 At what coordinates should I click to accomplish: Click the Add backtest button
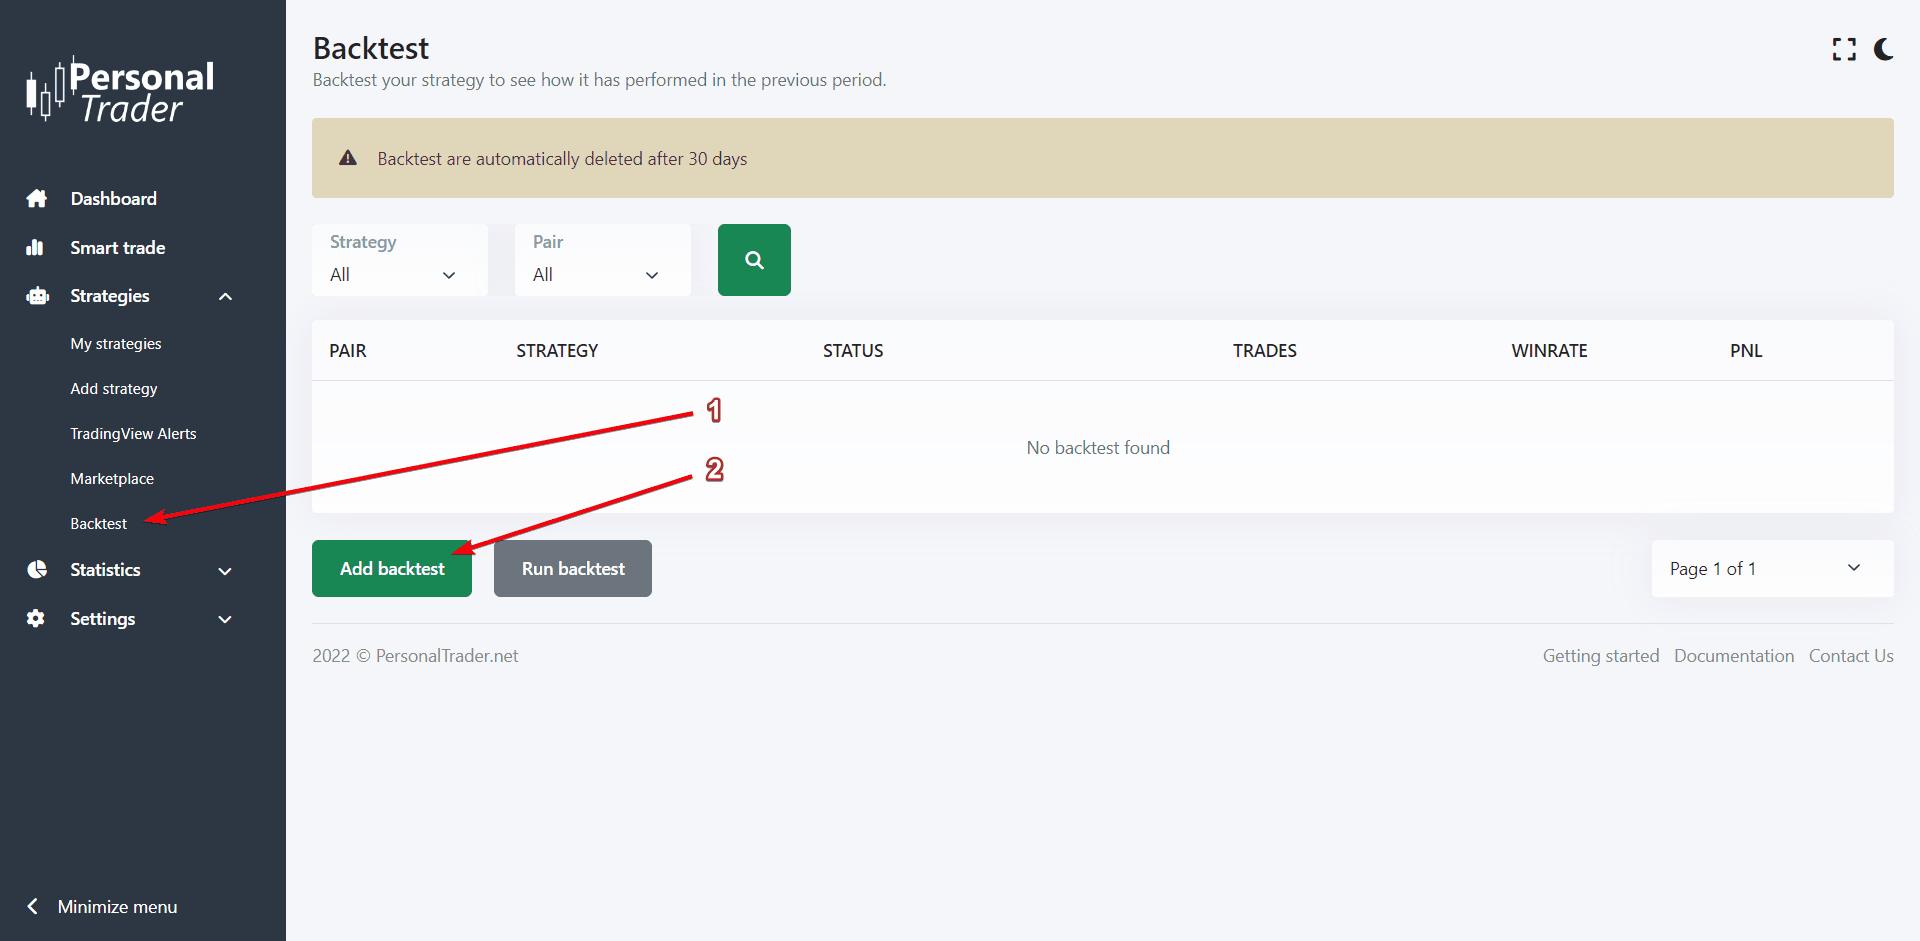(x=391, y=569)
